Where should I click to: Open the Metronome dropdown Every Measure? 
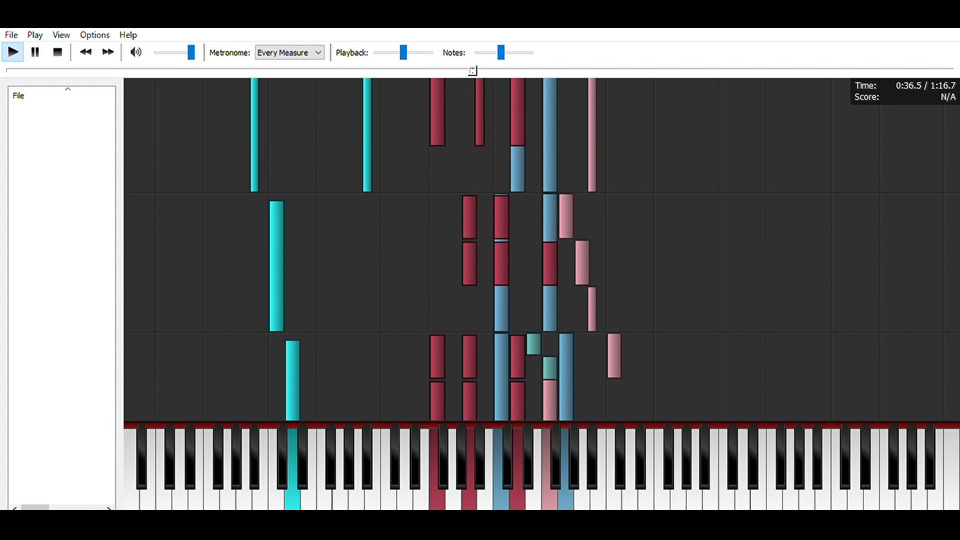290,53
